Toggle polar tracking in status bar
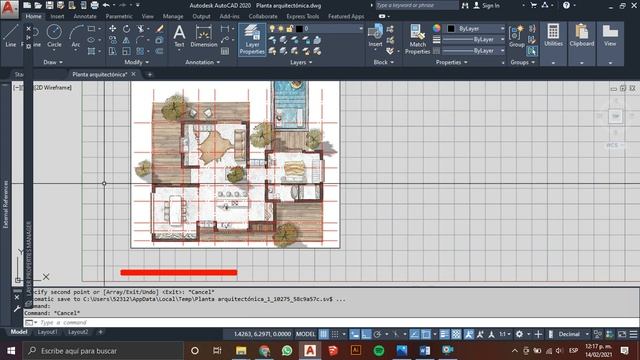 [378, 334]
